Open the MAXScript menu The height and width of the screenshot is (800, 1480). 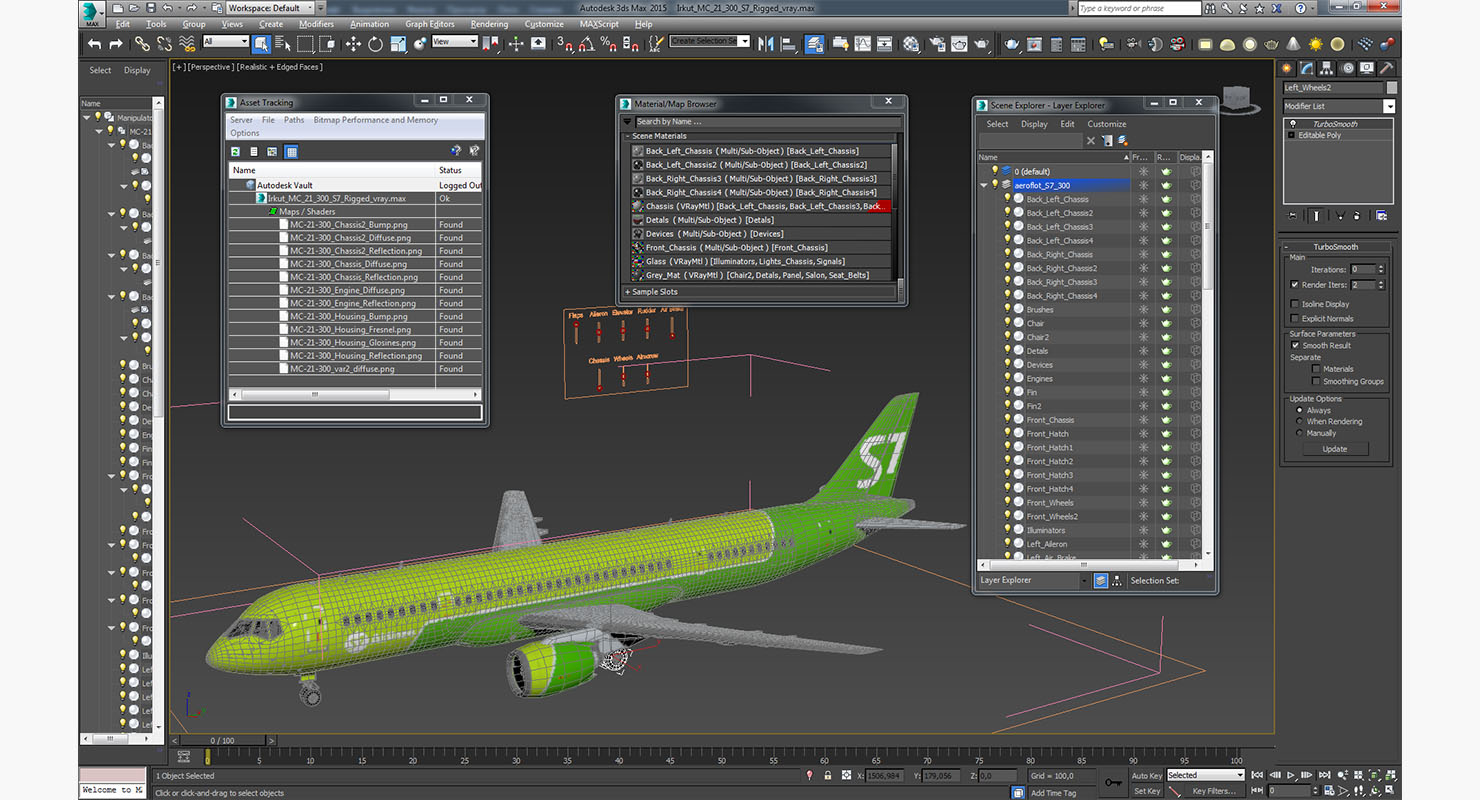tap(599, 24)
